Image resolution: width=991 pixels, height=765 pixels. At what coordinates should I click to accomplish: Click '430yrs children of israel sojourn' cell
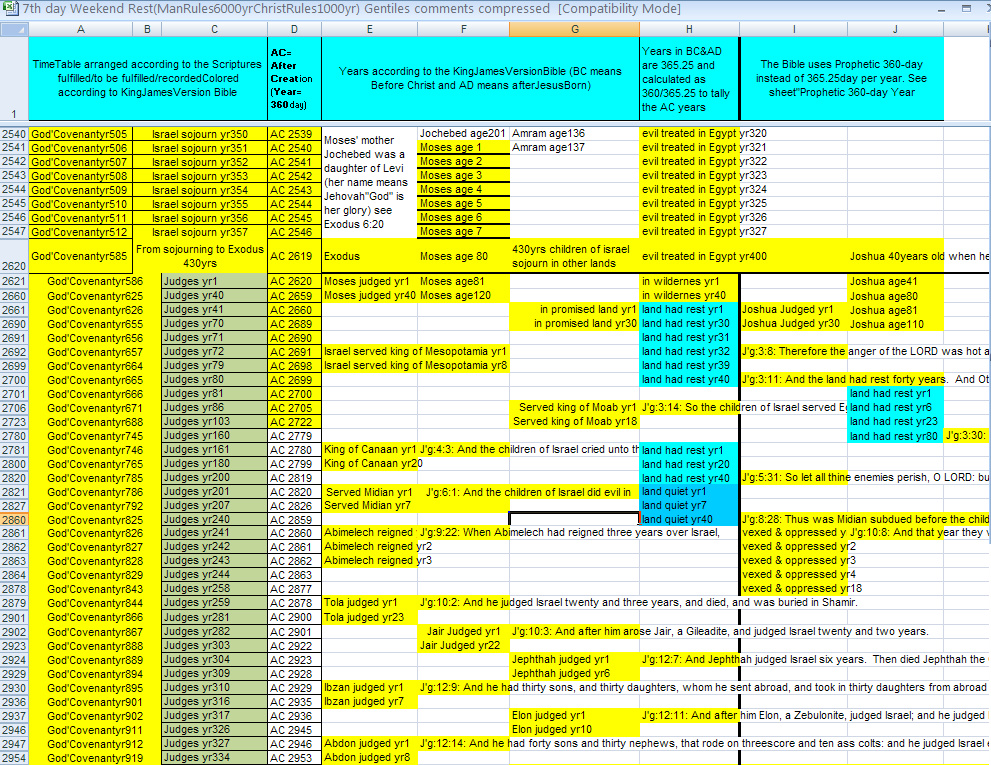575,256
